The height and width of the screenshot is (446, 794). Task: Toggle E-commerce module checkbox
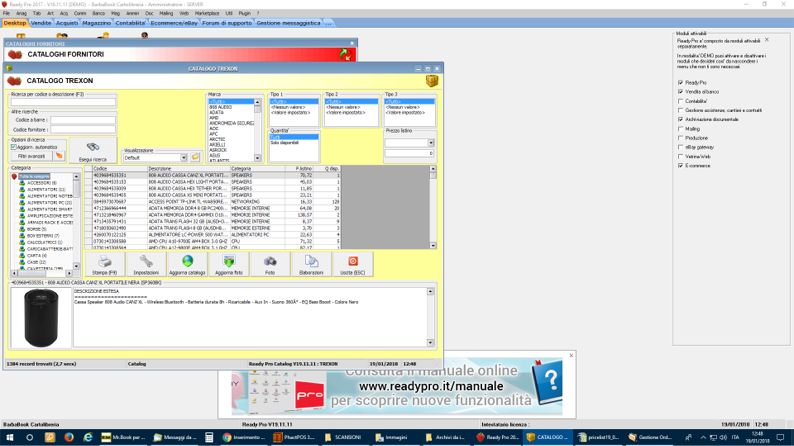681,166
